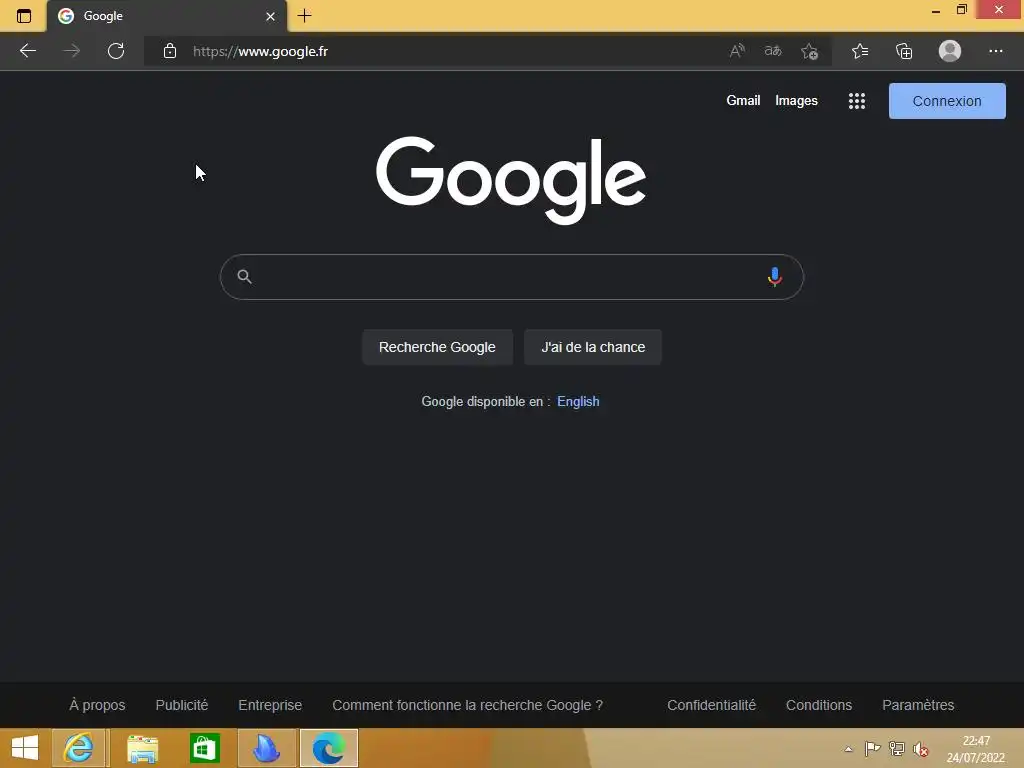The height and width of the screenshot is (768, 1024).
Task: Click the magnifier icon in search box
Action: (x=244, y=276)
